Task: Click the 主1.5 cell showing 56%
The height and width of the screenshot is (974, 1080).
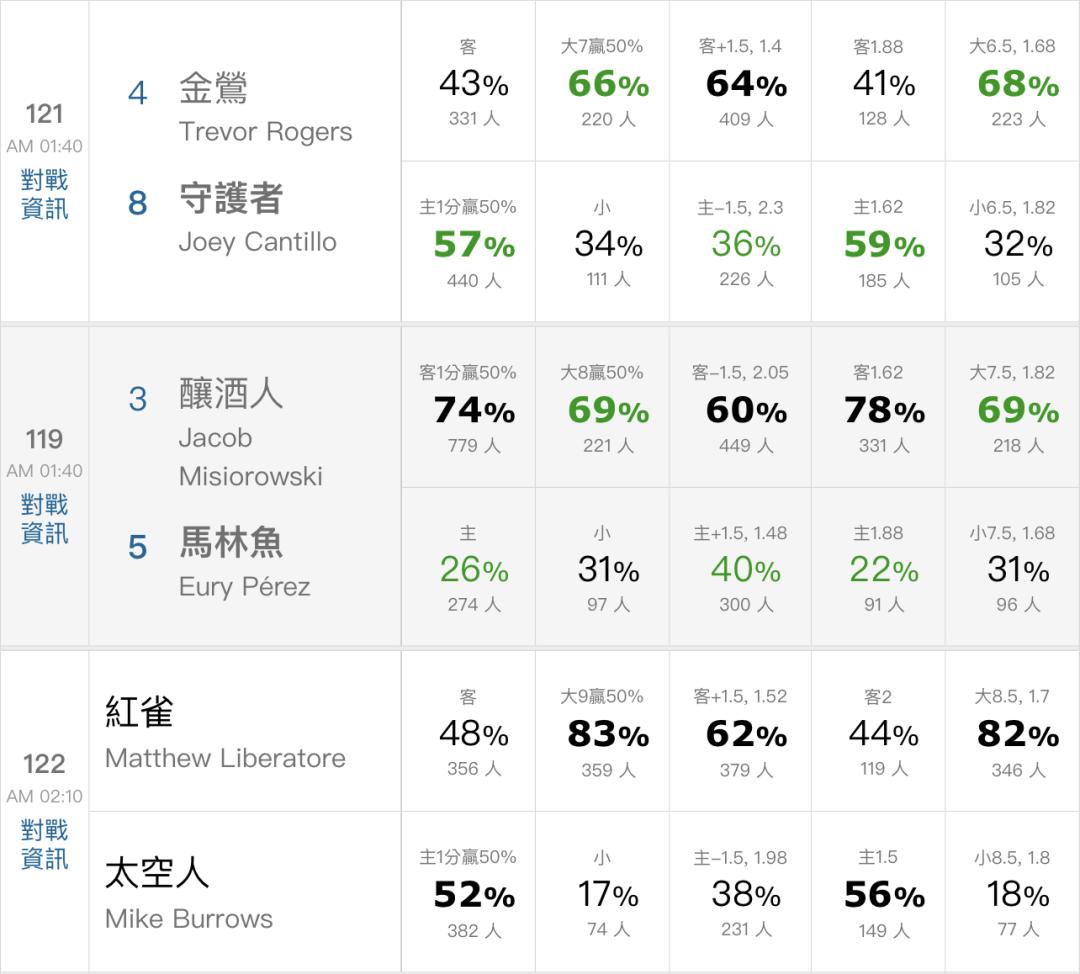Action: [883, 894]
